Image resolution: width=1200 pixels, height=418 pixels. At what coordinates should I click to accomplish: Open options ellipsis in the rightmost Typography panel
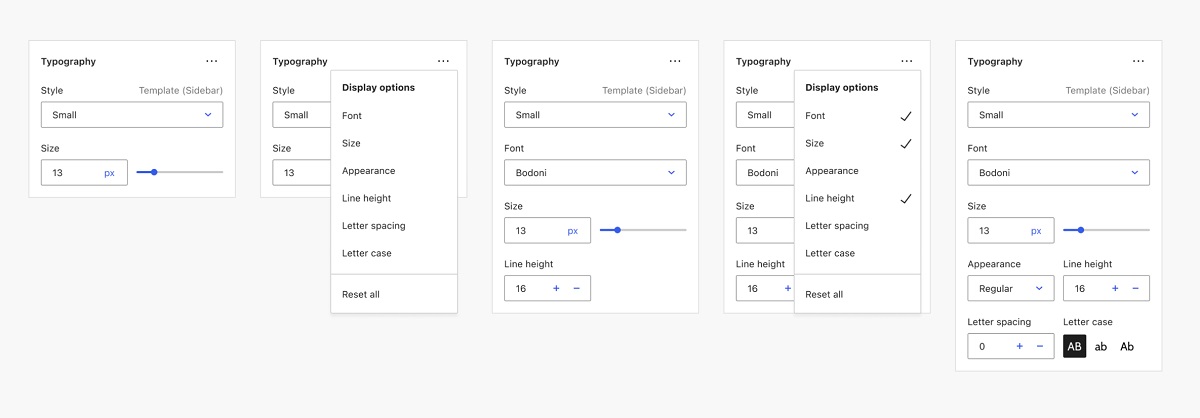coord(1138,61)
